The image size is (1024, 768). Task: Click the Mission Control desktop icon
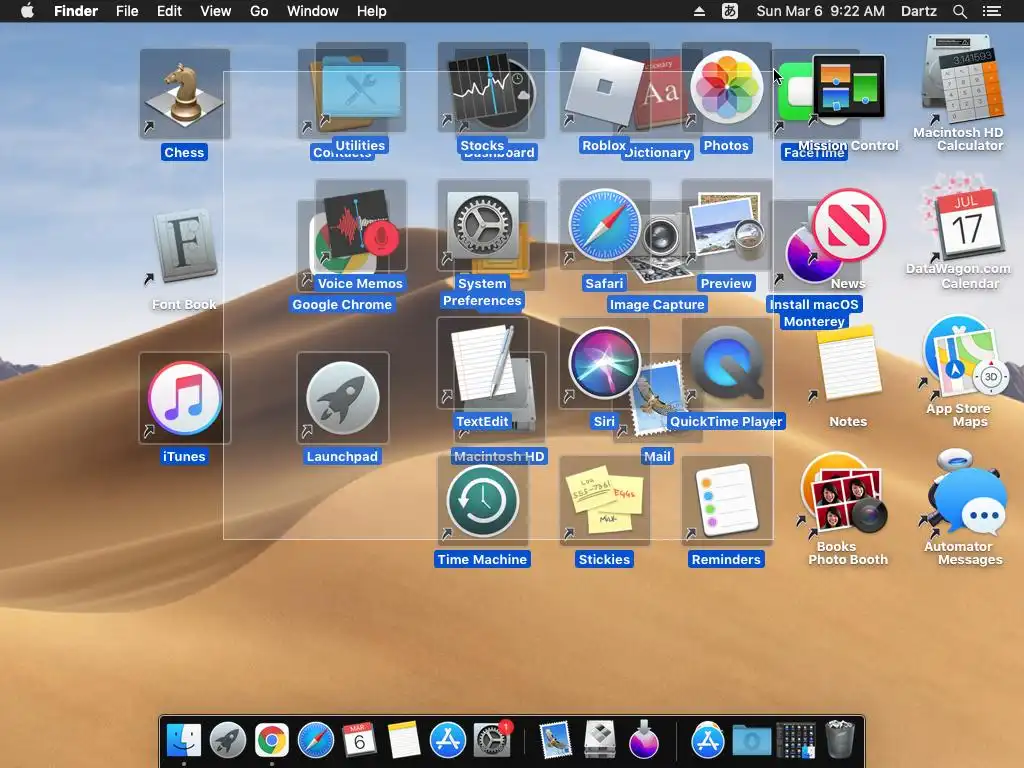[x=848, y=86]
